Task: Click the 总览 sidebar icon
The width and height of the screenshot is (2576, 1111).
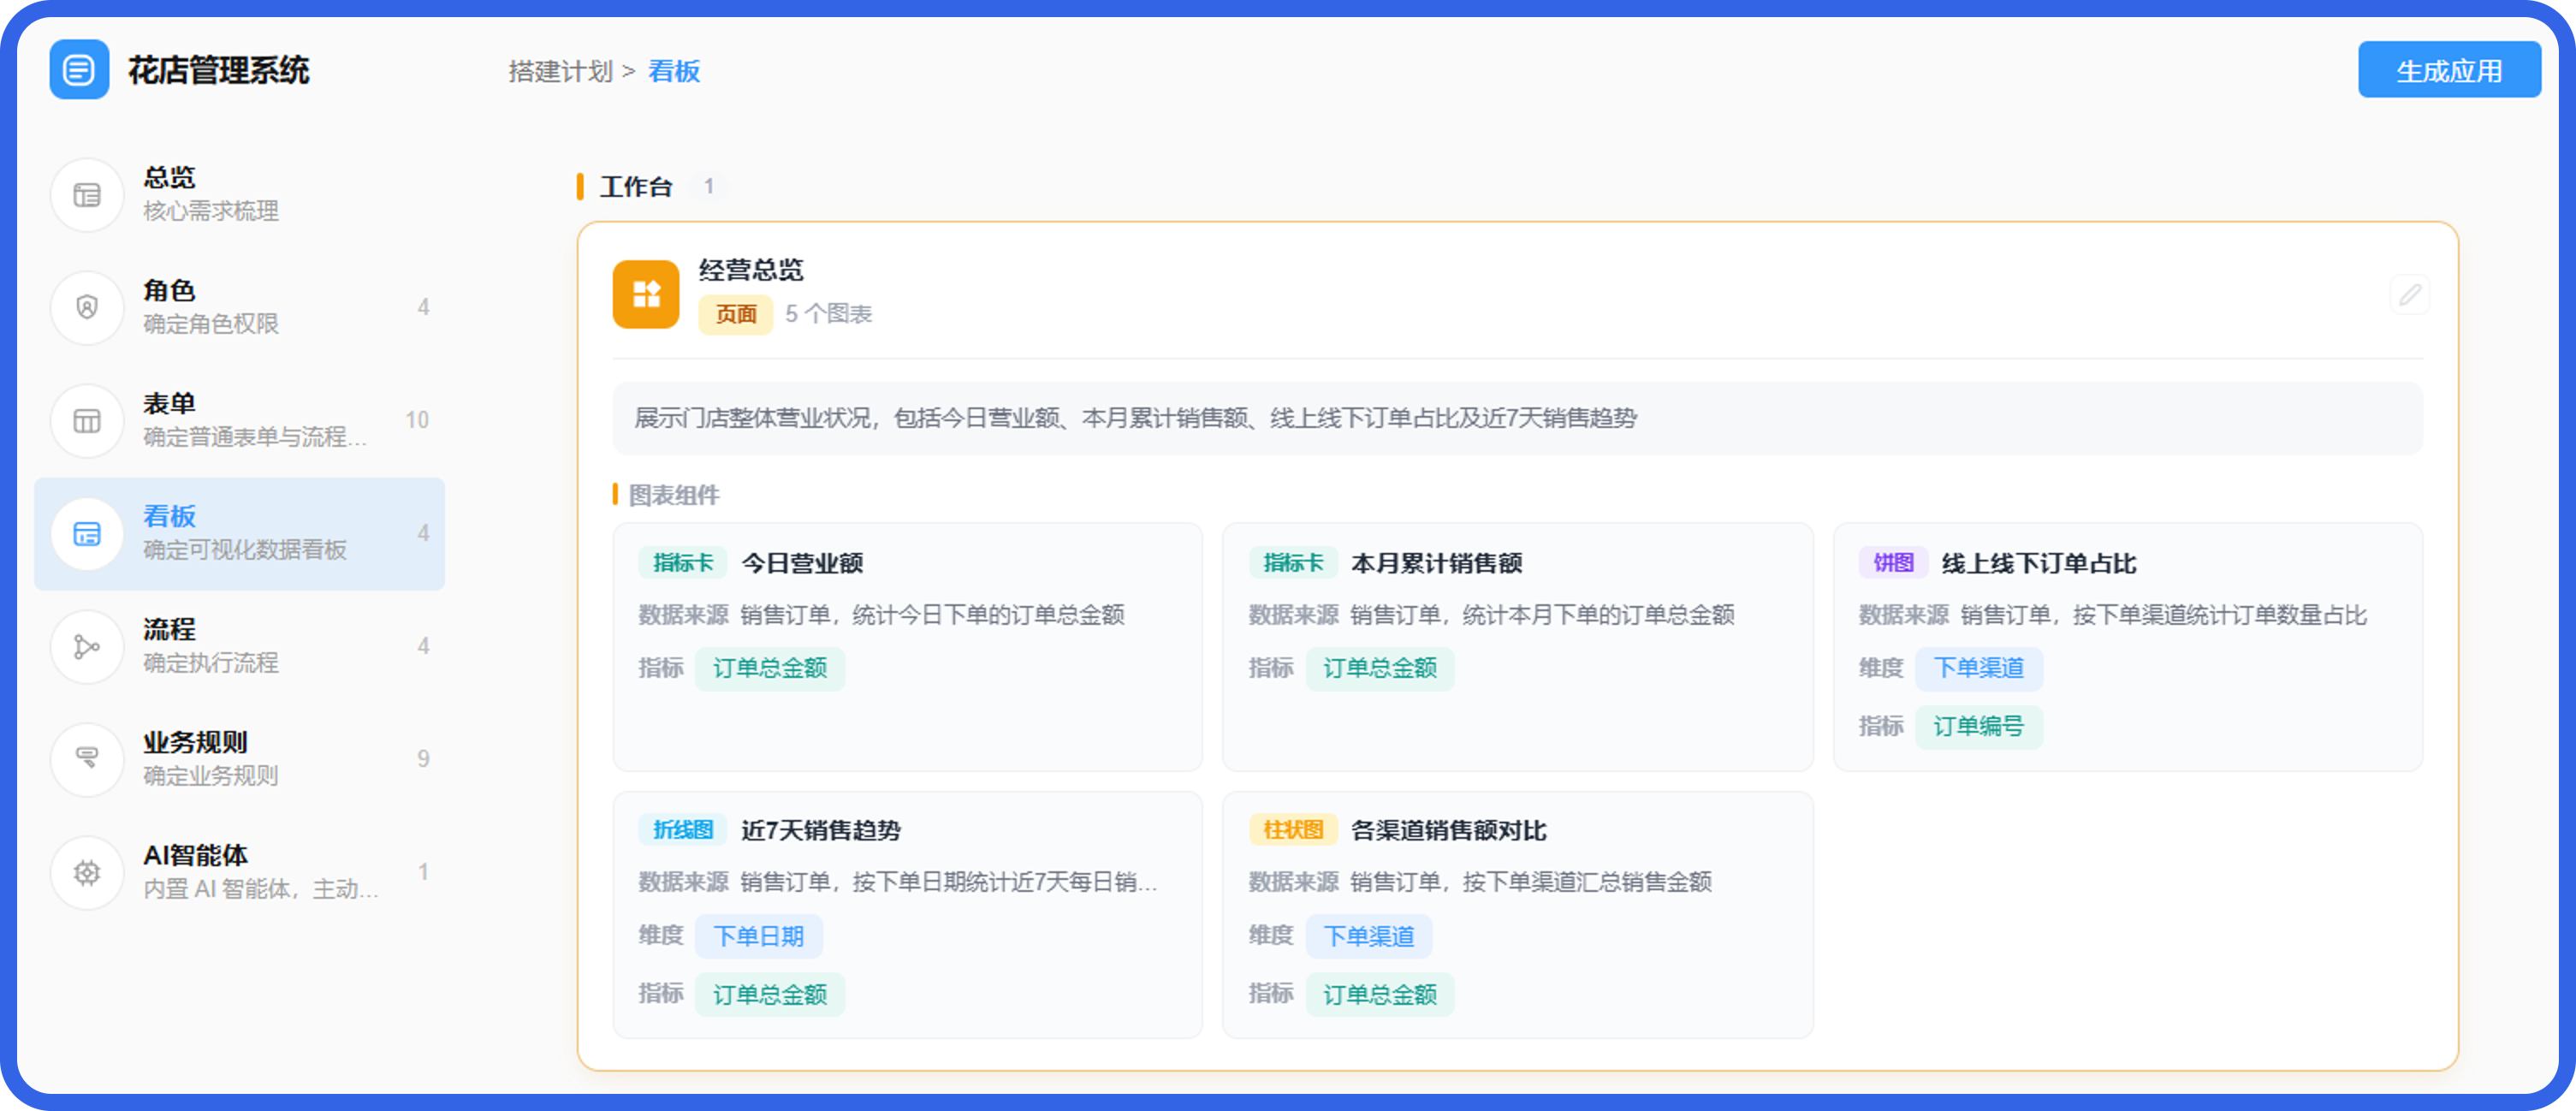Action: click(x=87, y=195)
